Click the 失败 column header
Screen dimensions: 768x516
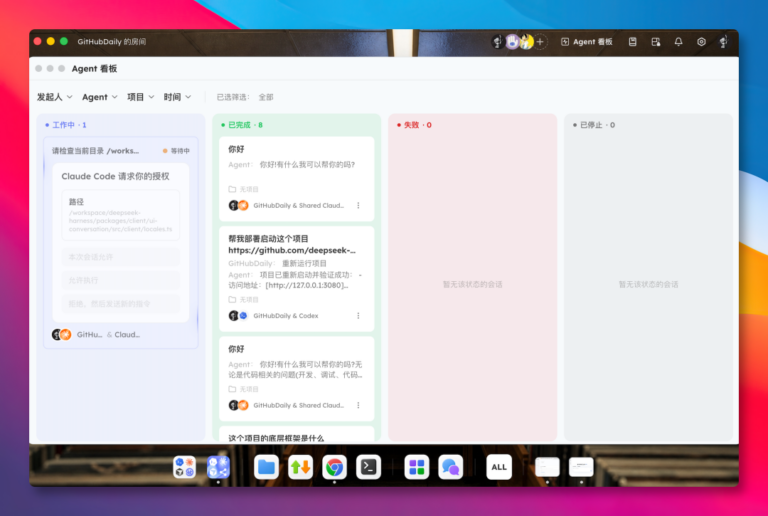pyautogui.click(x=414, y=125)
